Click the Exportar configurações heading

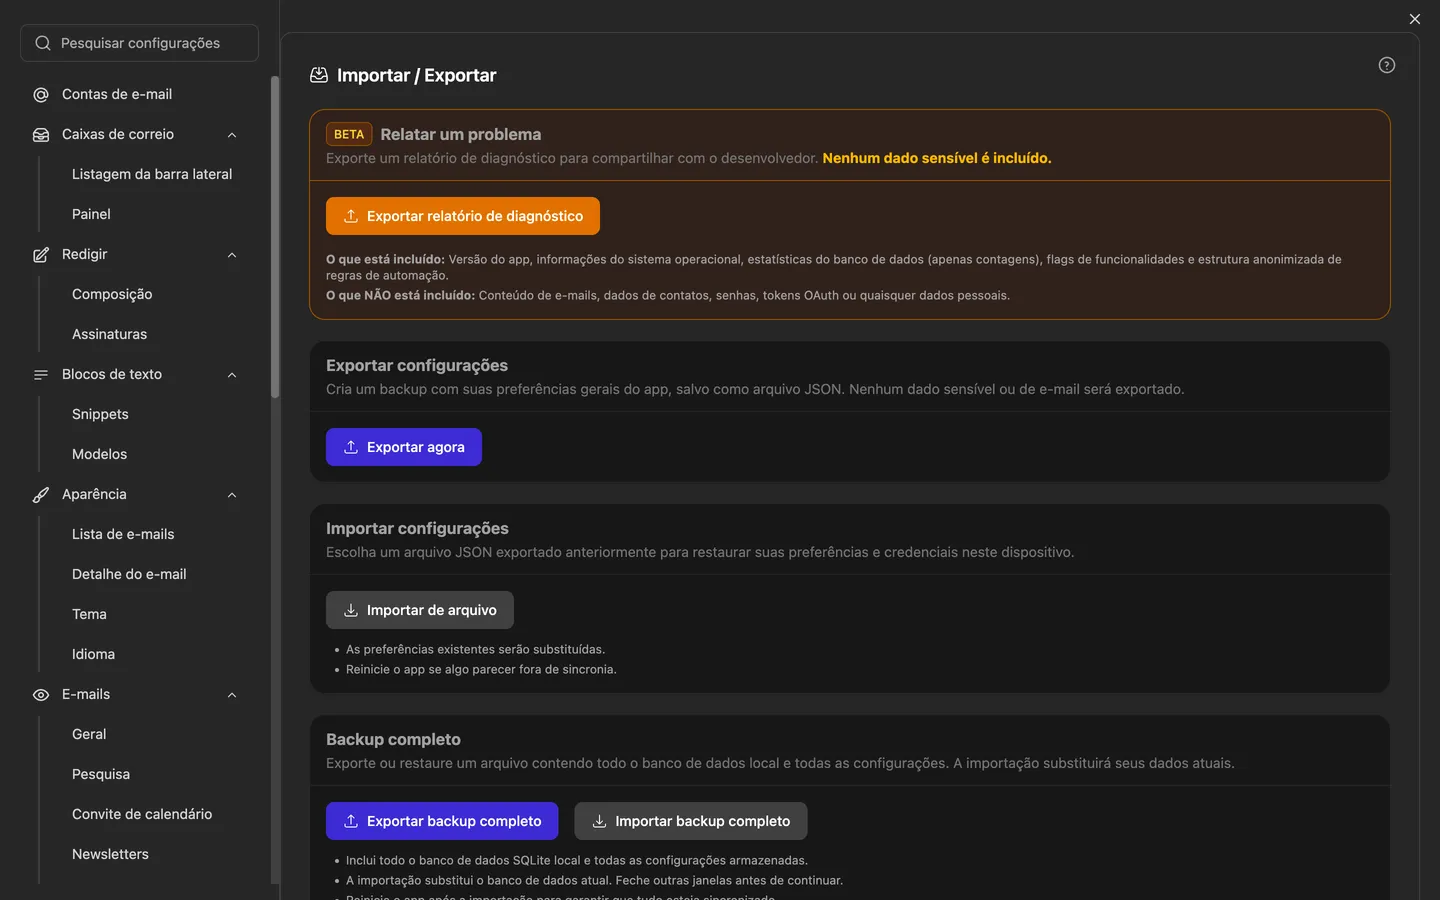point(417,365)
